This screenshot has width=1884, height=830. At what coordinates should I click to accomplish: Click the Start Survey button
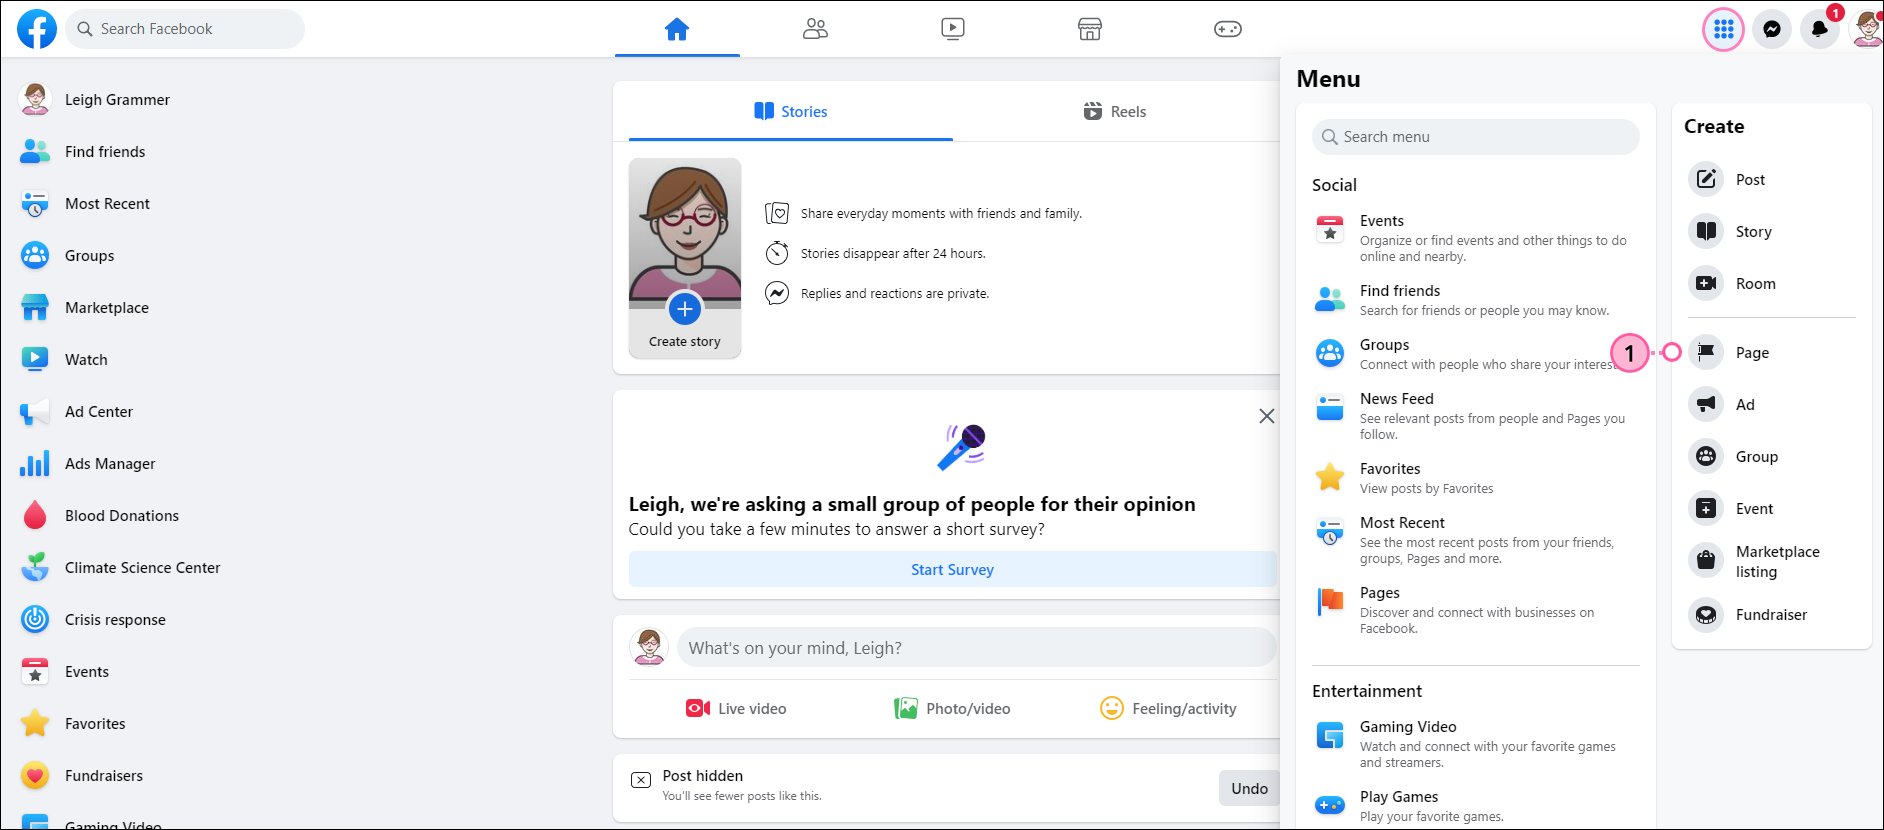pyautogui.click(x=952, y=569)
